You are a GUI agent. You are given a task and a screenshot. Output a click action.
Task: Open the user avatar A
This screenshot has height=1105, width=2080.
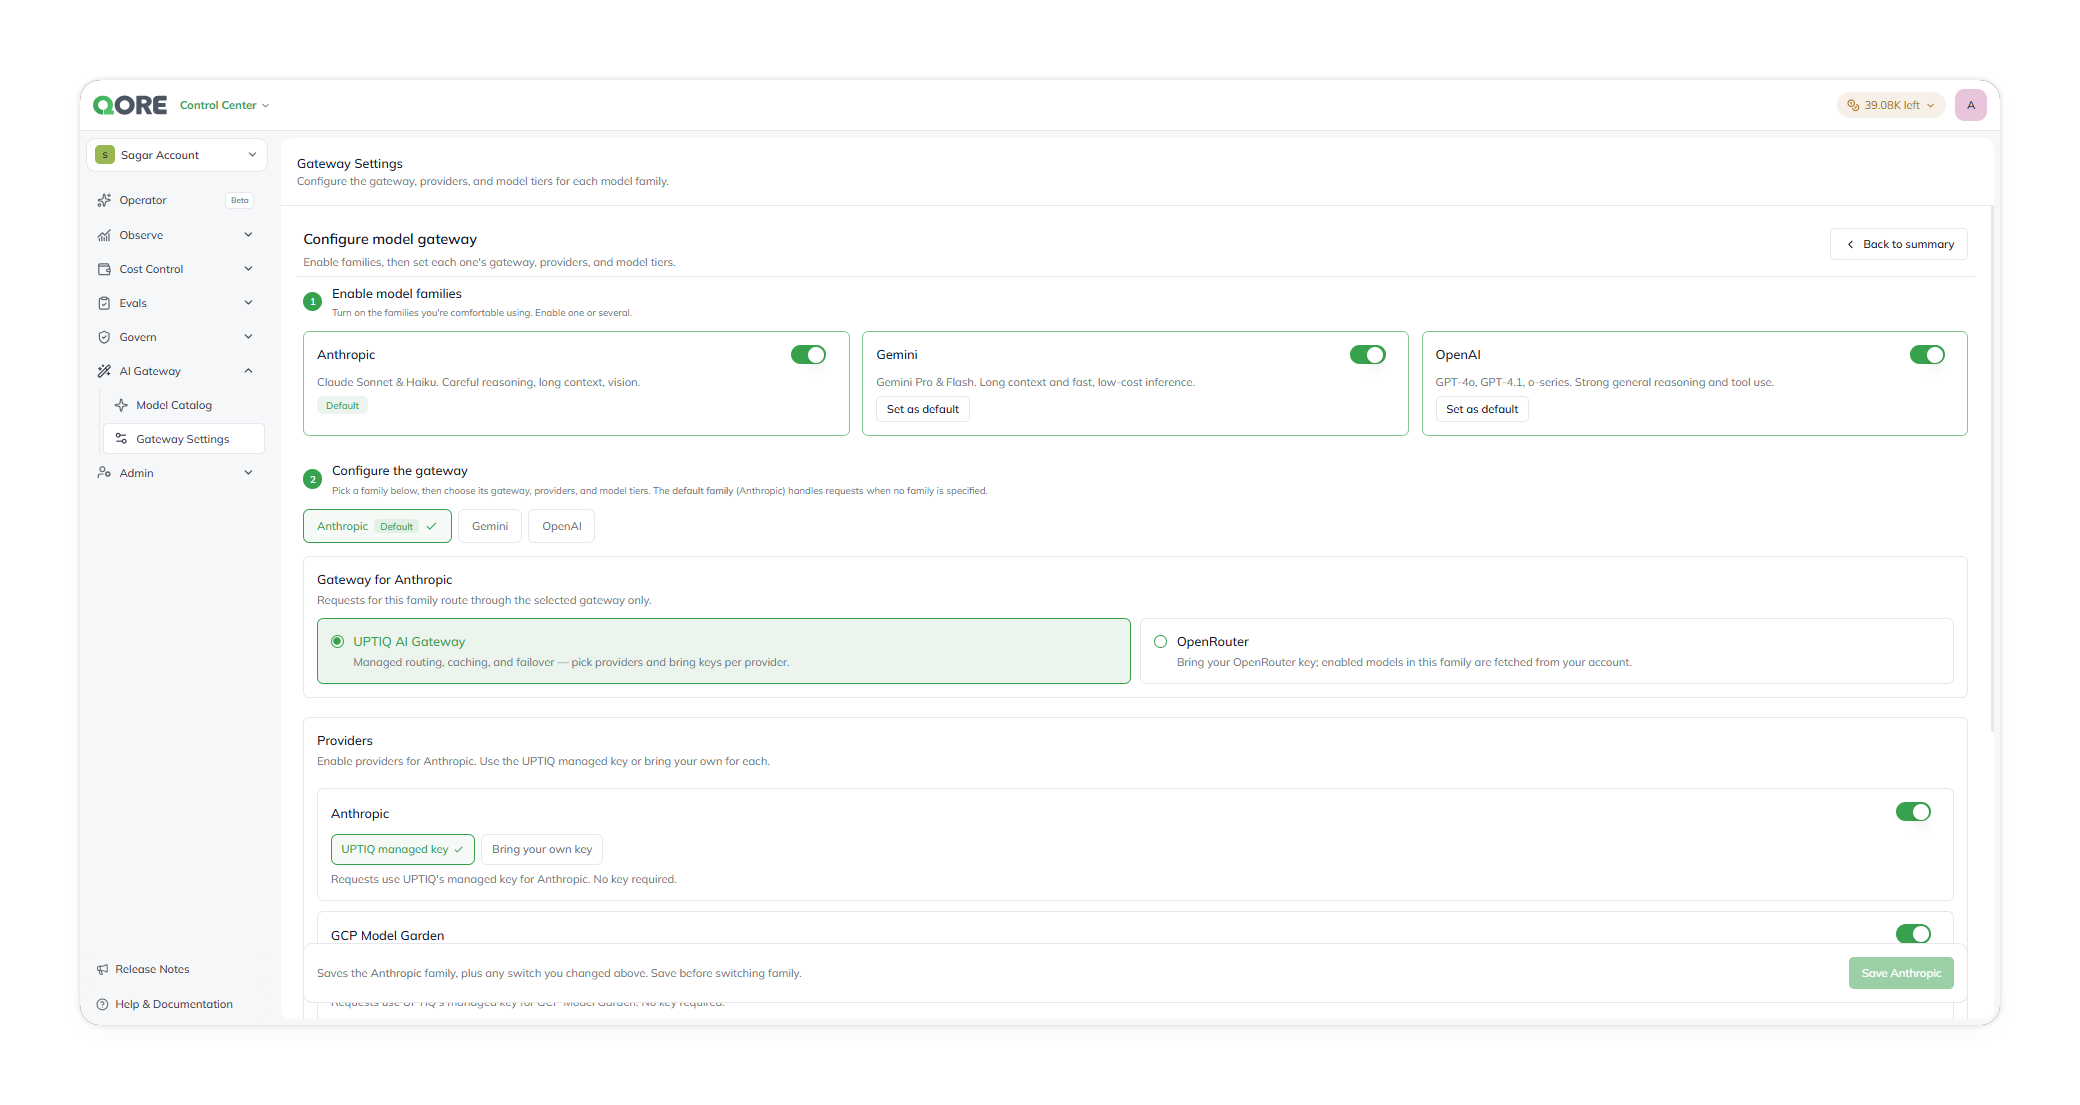click(1971, 105)
